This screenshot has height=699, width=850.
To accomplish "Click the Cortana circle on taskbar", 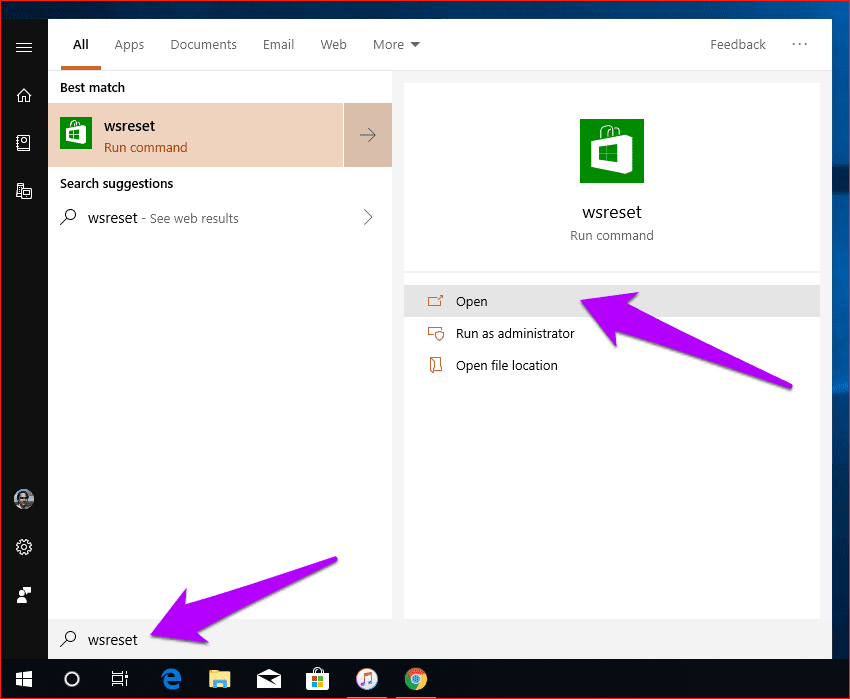I will [x=72, y=679].
